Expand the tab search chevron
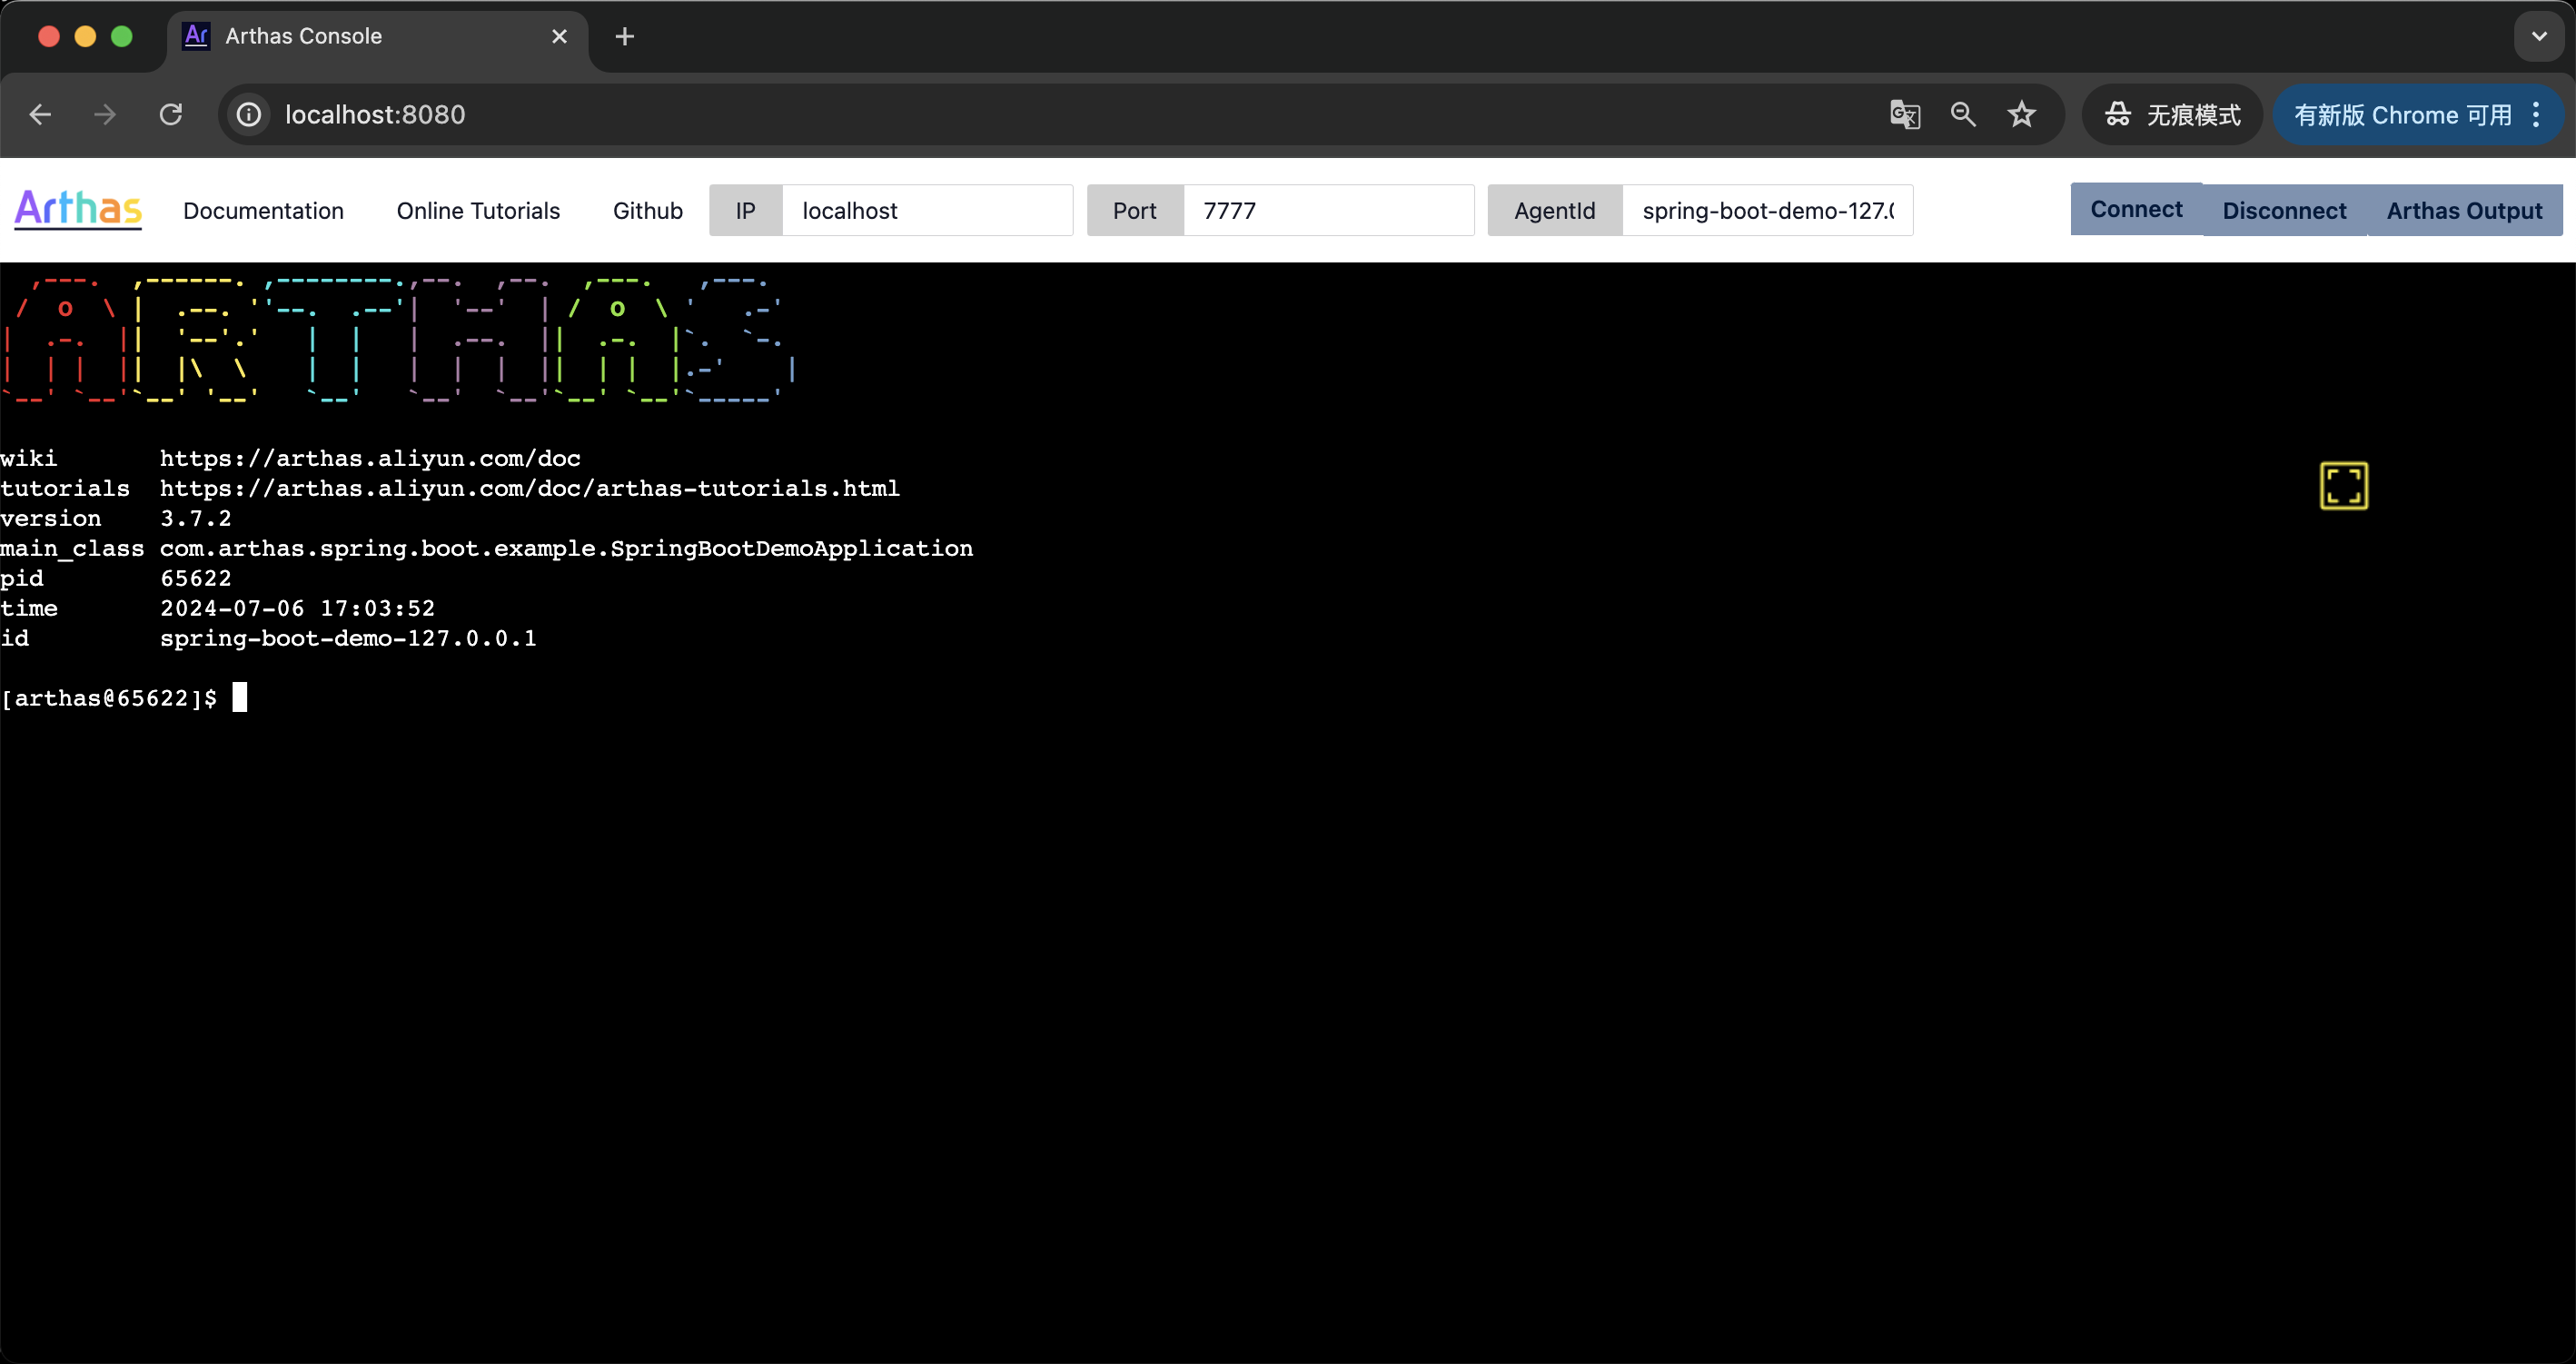 [x=2538, y=37]
